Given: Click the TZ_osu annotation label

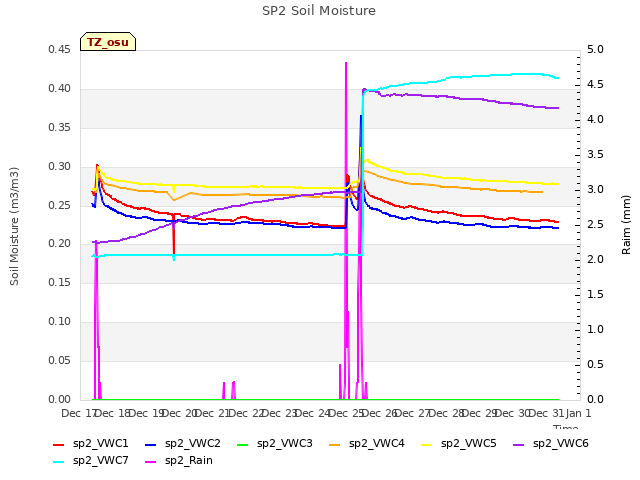Looking at the screenshot, I should point(108,42).
